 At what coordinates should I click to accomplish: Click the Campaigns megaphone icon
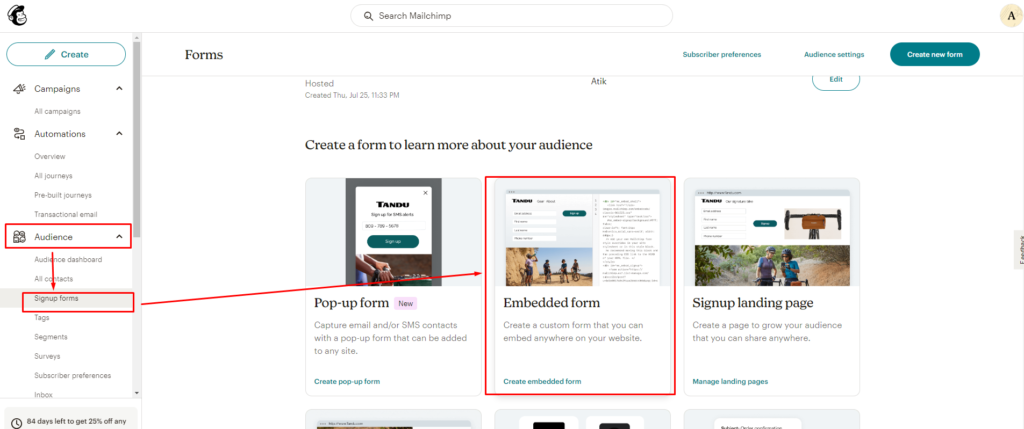click(x=20, y=89)
